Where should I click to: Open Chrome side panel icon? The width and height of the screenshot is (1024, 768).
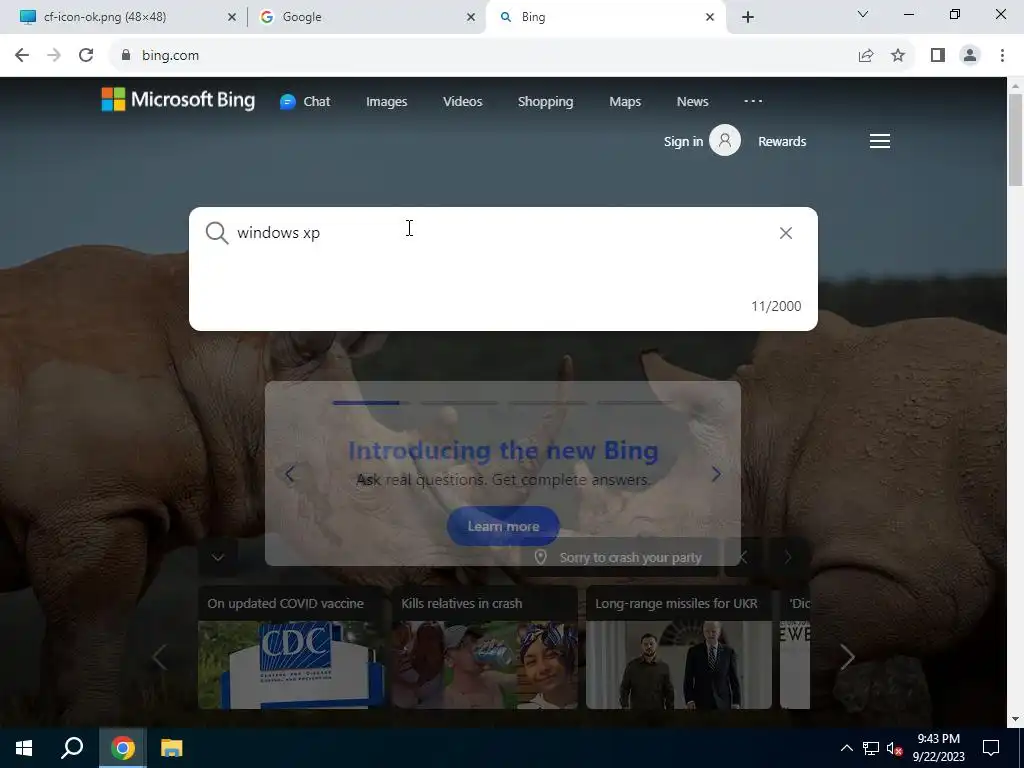click(938, 56)
